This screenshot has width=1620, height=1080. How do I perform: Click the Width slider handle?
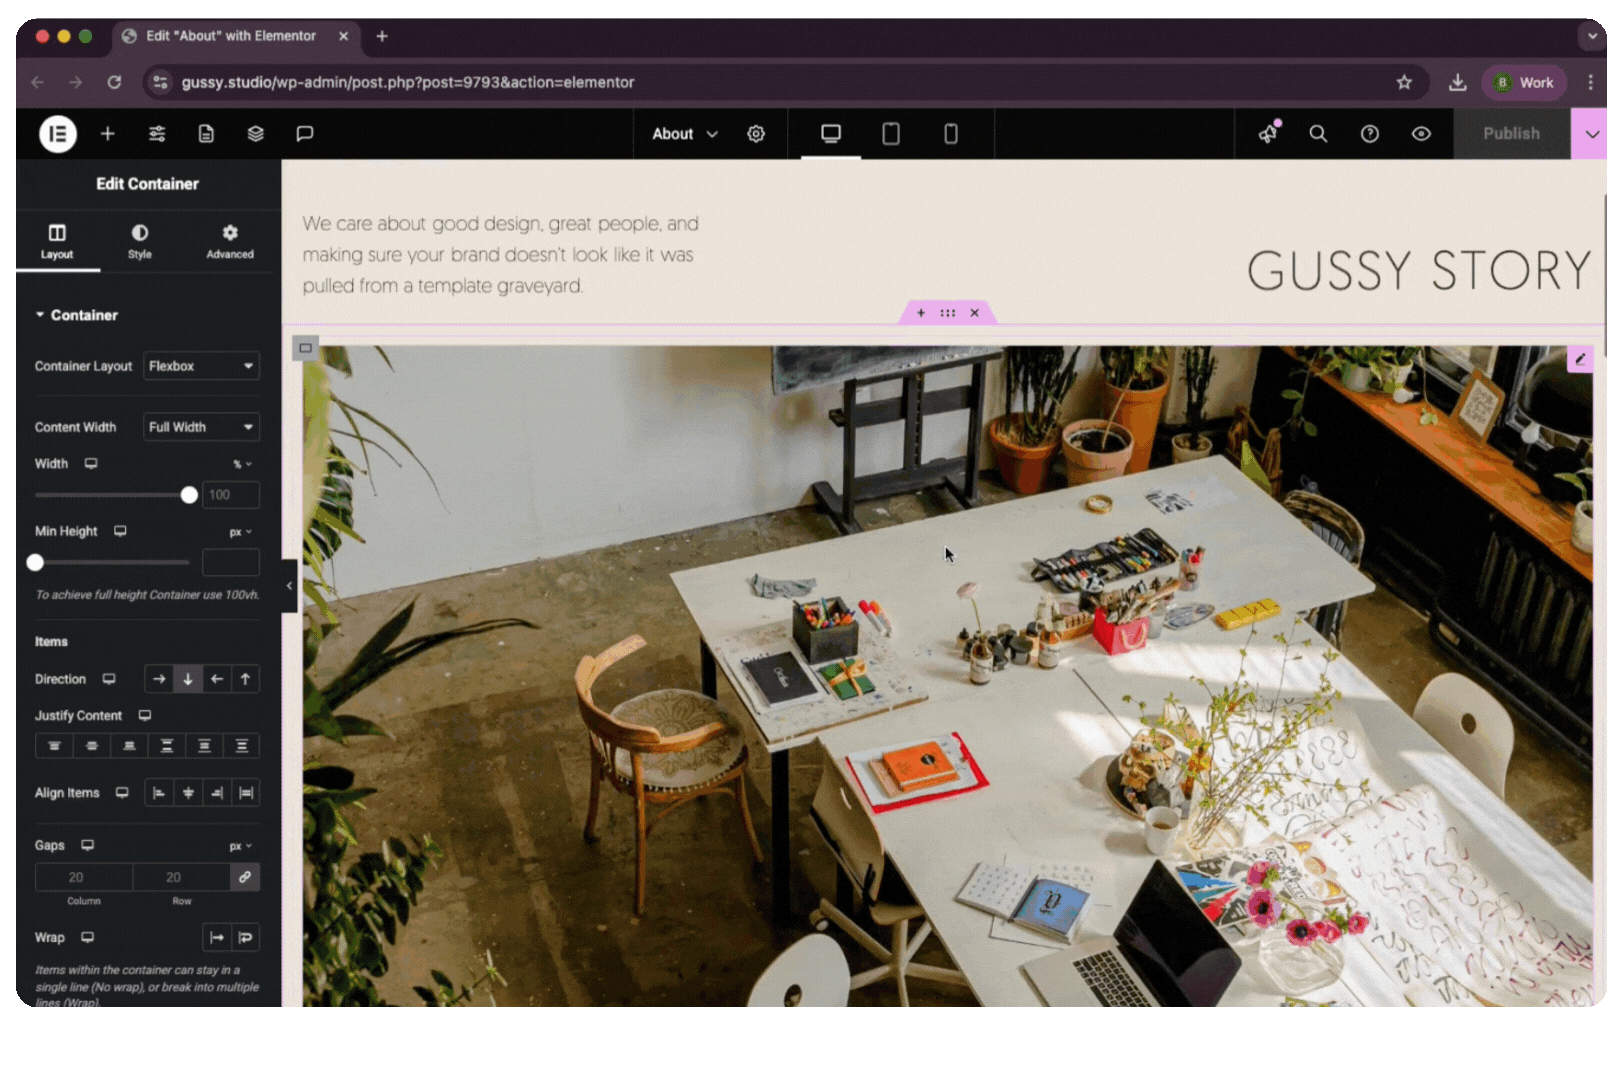[189, 495]
